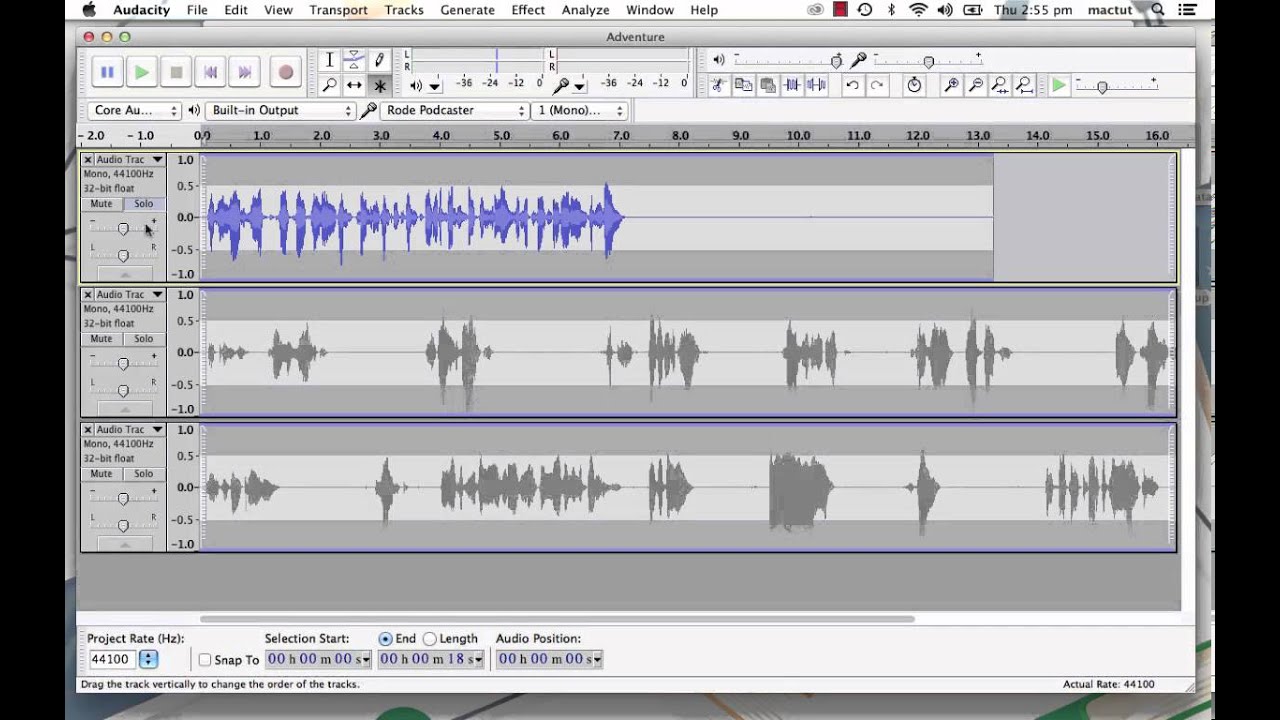Click the red Record button
The width and height of the screenshot is (1280, 720).
[x=286, y=72]
